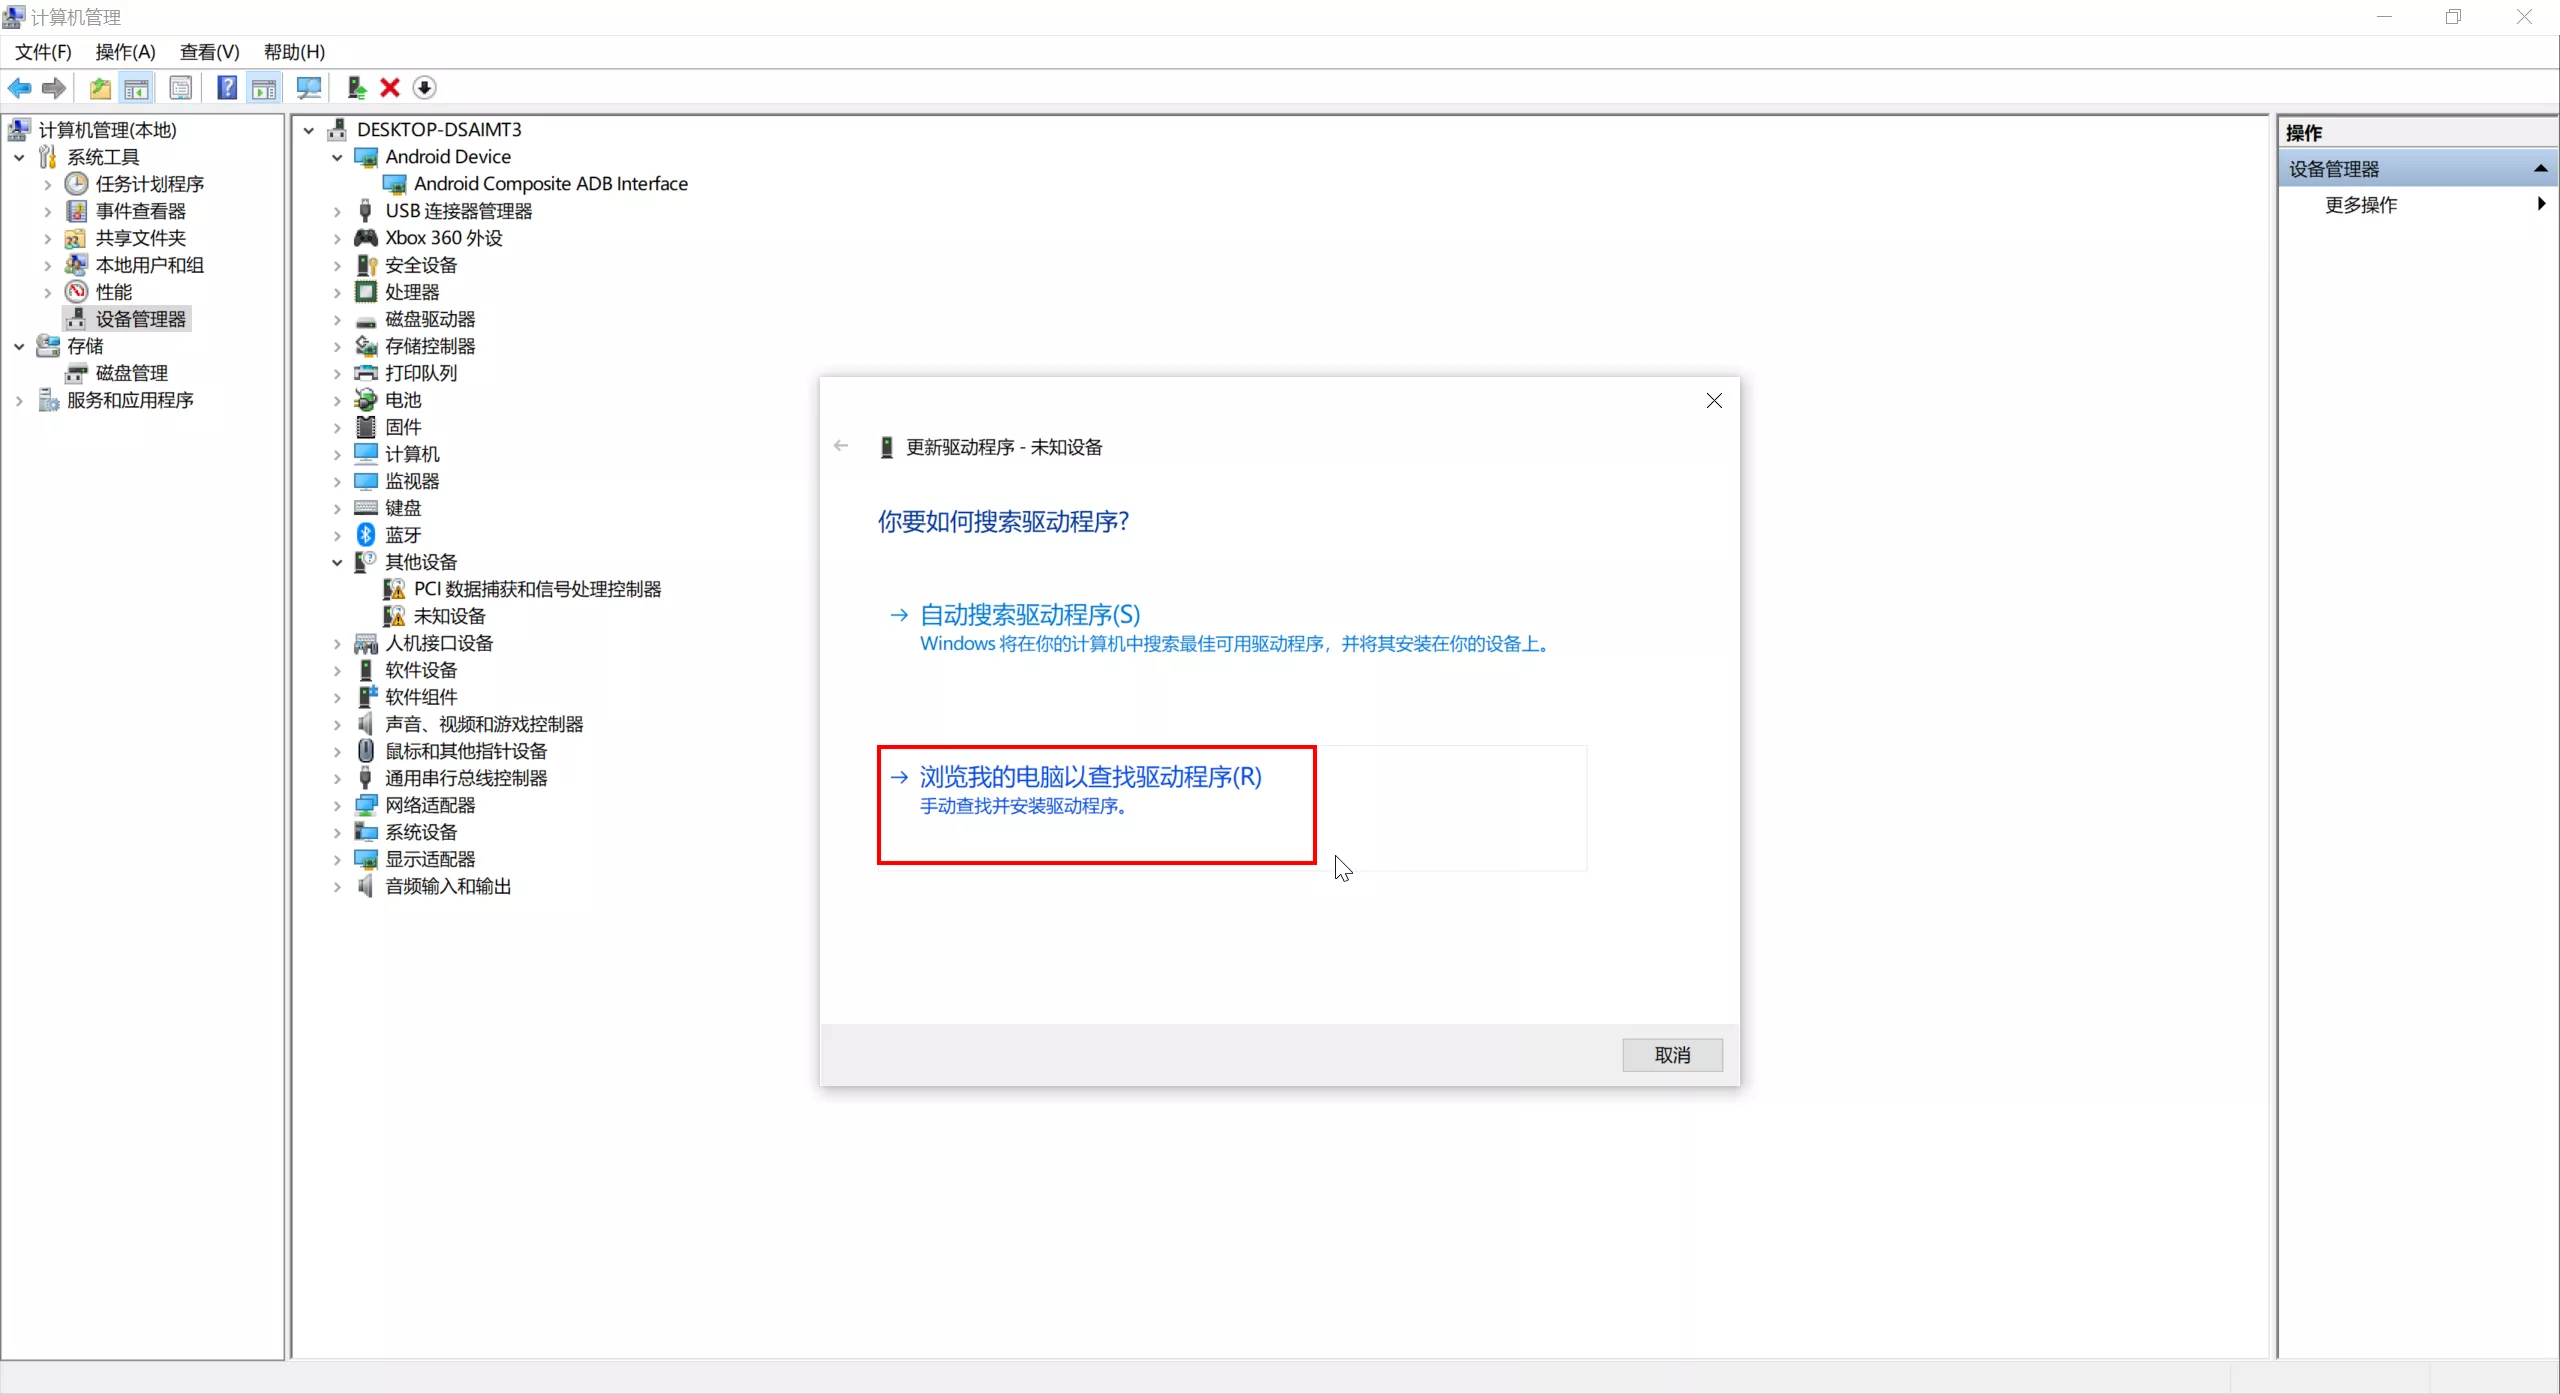Click the up-one-level folder toolbar icon
This screenshot has width=2560, height=1394.
pos(100,88)
